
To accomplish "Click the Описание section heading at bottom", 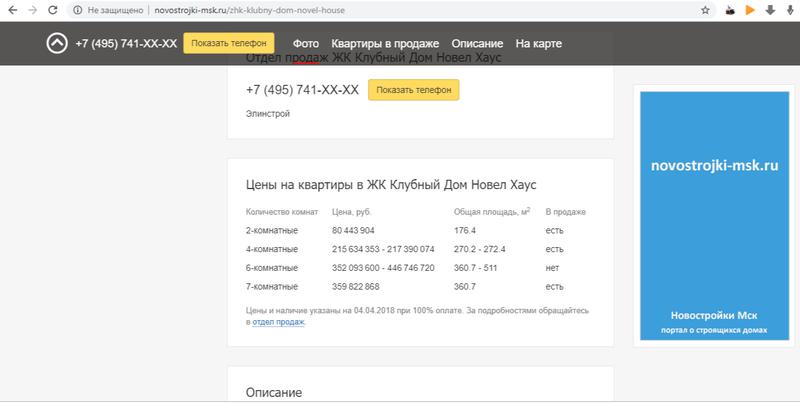I will pos(273,393).
